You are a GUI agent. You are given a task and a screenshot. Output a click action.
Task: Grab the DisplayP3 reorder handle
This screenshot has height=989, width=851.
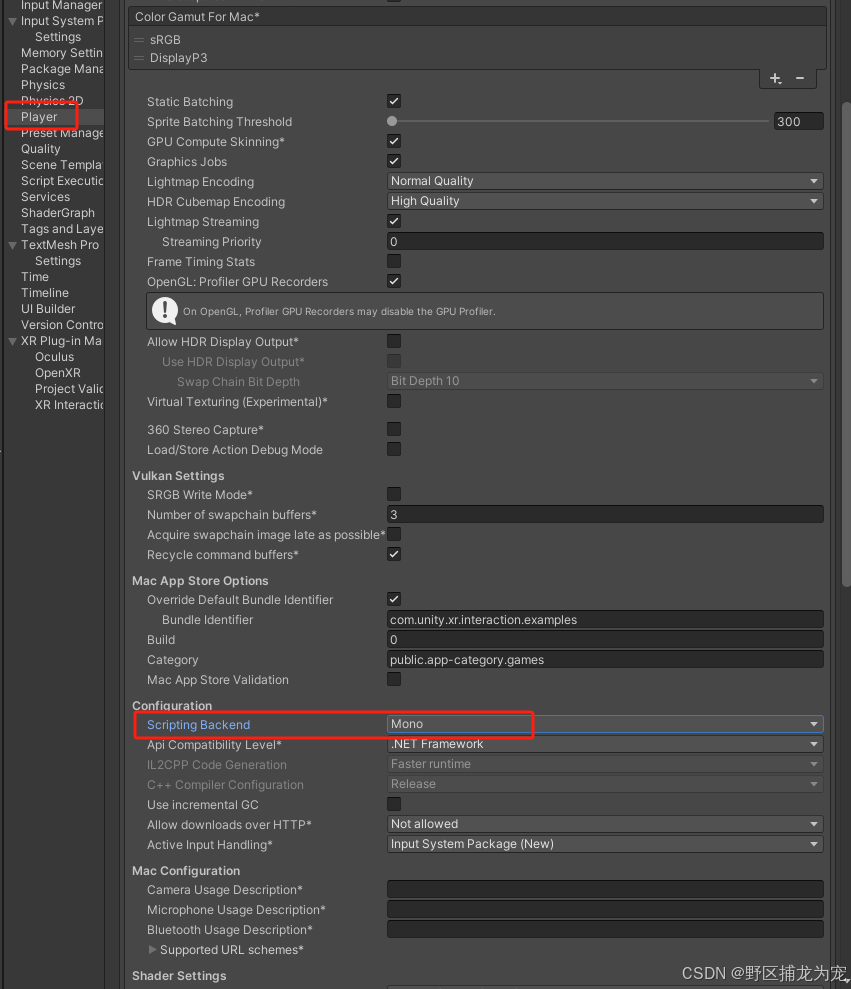pos(139,58)
